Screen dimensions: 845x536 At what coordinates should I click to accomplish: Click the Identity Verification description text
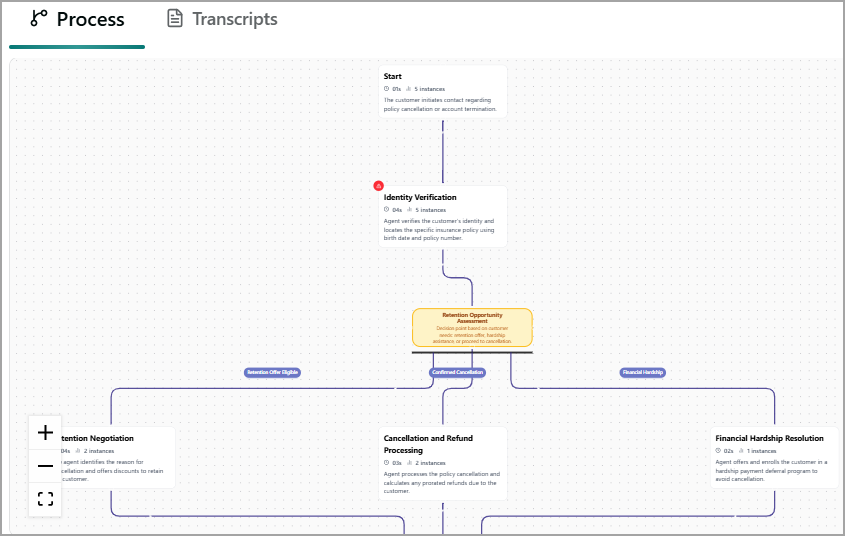click(439, 229)
